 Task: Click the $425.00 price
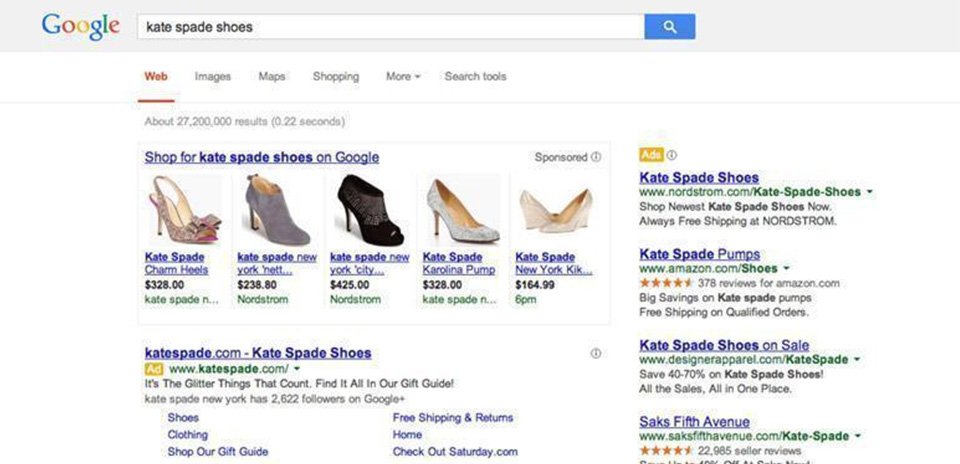(x=350, y=285)
